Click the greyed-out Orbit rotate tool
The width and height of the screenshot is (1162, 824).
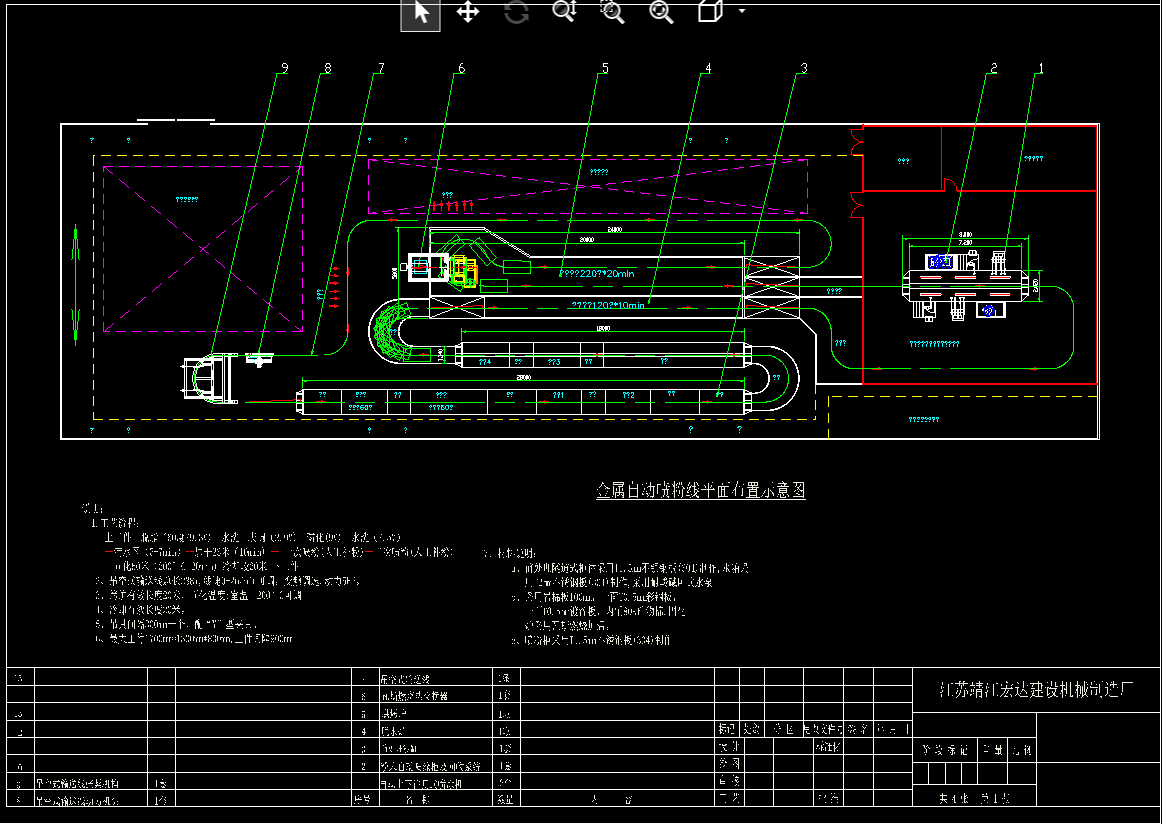(x=516, y=13)
